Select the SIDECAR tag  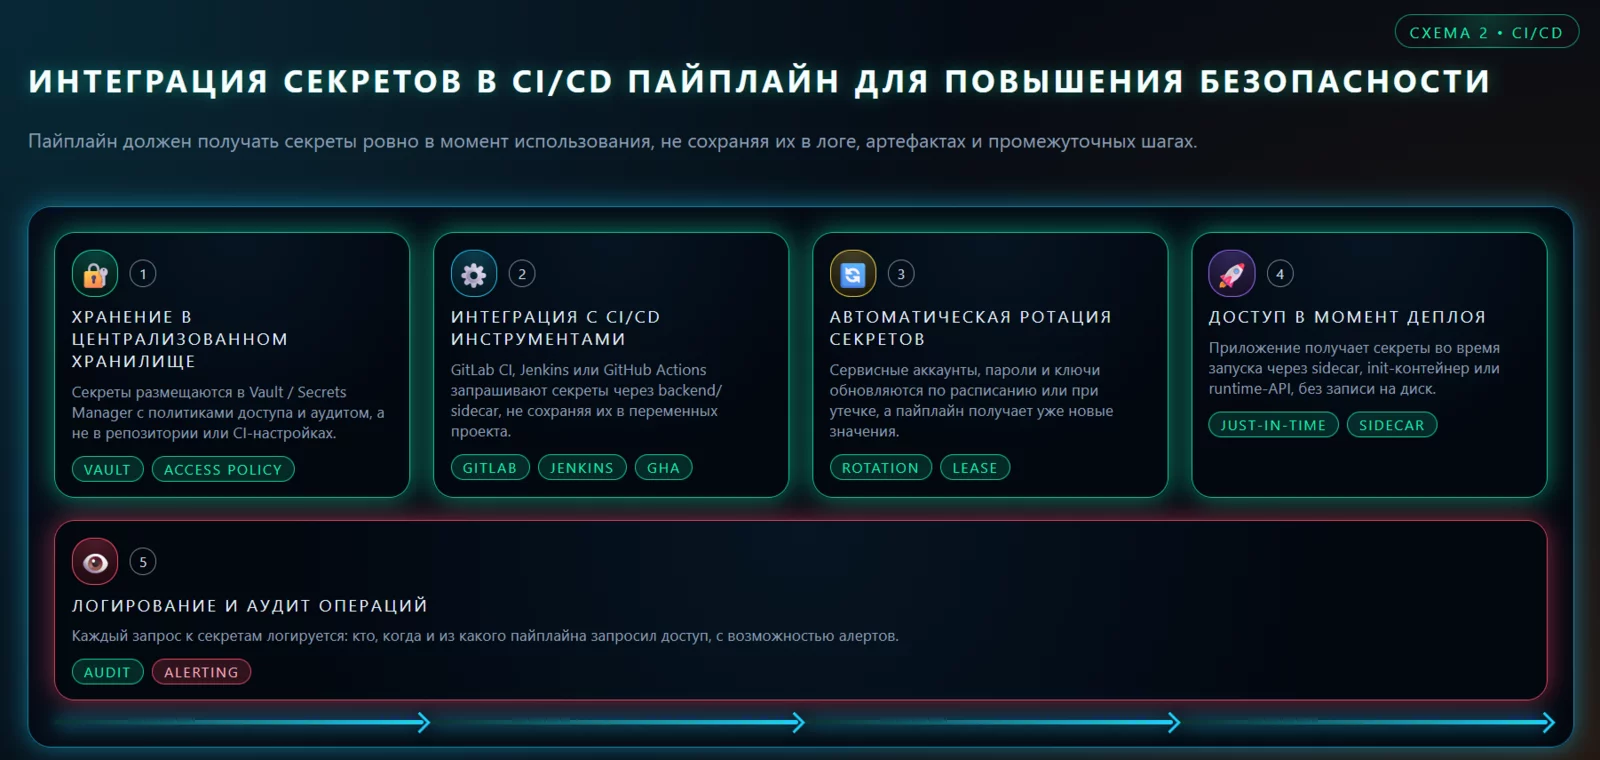pos(1392,425)
